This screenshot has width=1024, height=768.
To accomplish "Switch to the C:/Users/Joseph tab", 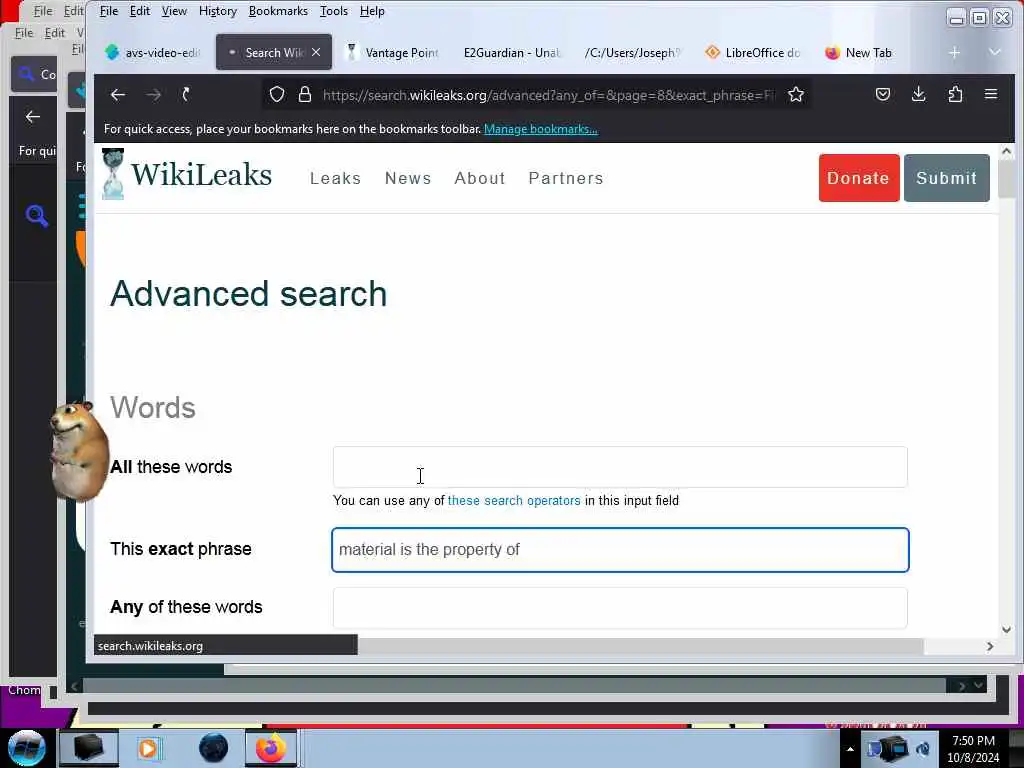I will (632, 52).
